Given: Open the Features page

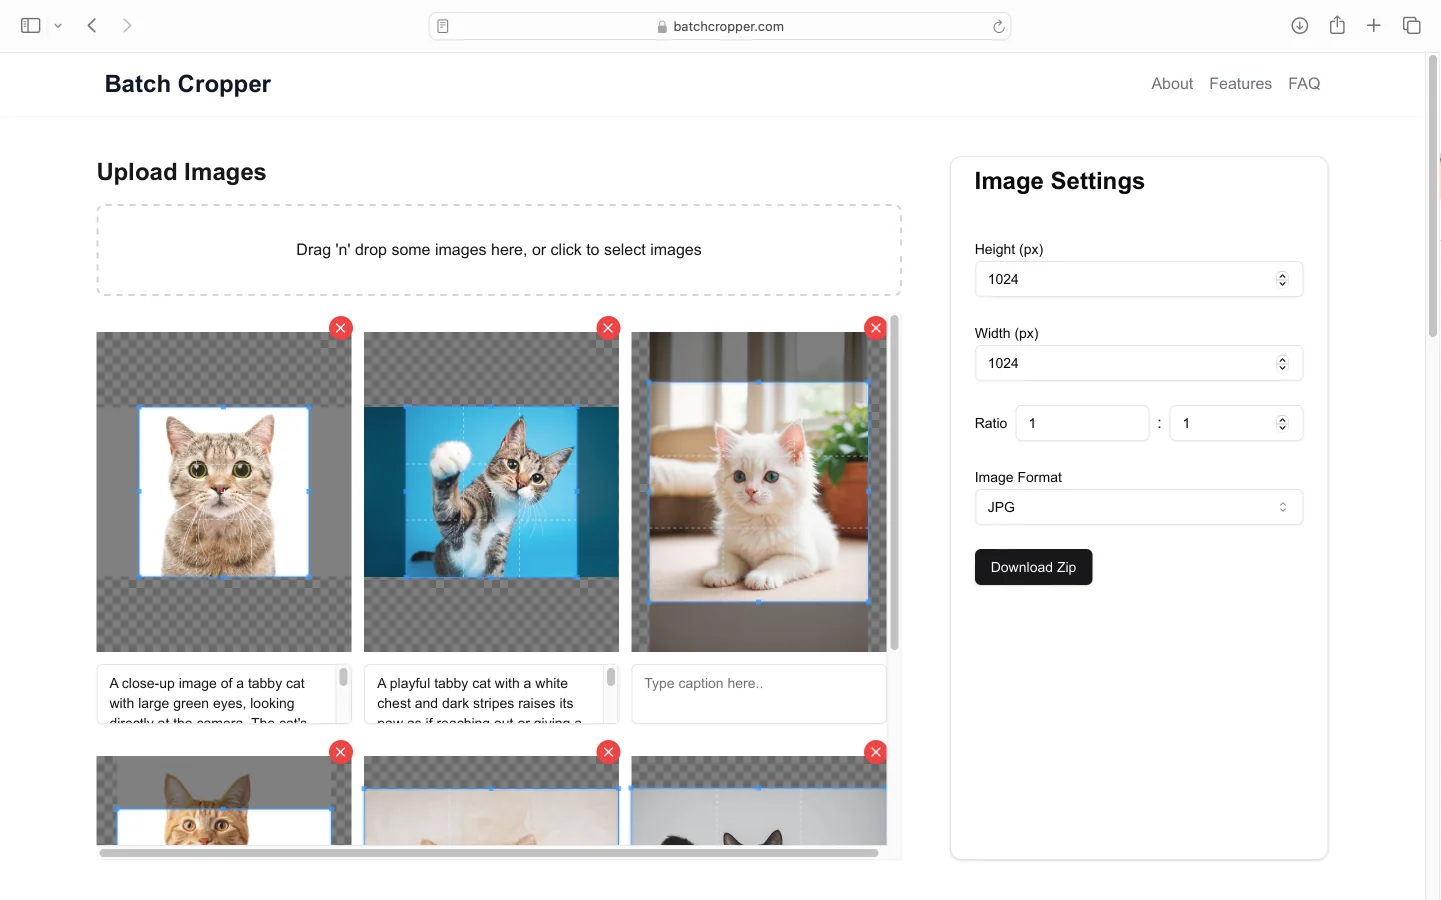Looking at the screenshot, I should 1240,83.
